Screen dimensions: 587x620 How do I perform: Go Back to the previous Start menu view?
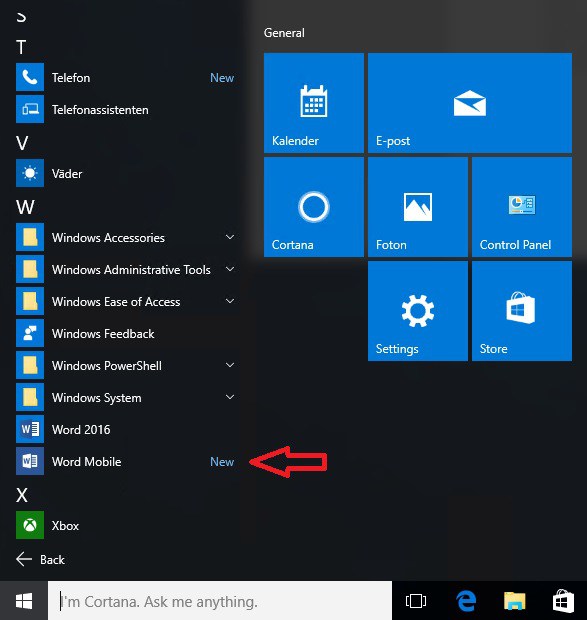pyautogui.click(x=40, y=559)
